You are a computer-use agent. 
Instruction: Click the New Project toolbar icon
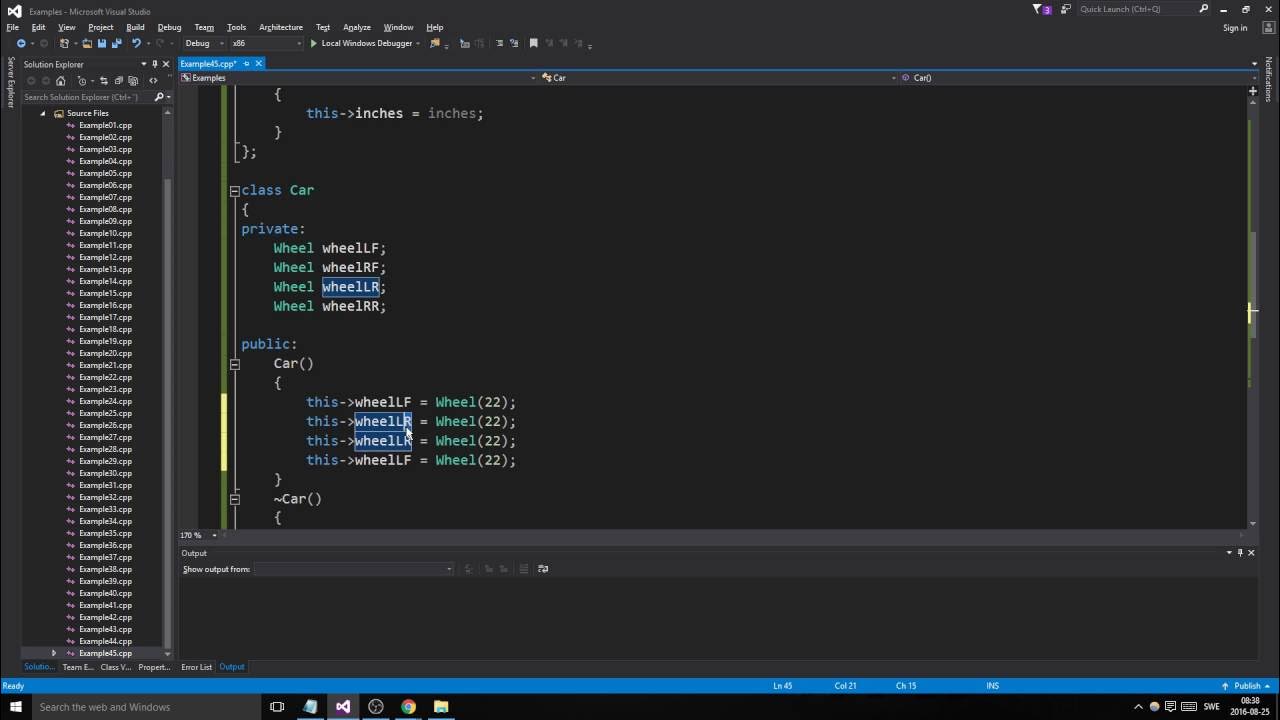pos(65,43)
